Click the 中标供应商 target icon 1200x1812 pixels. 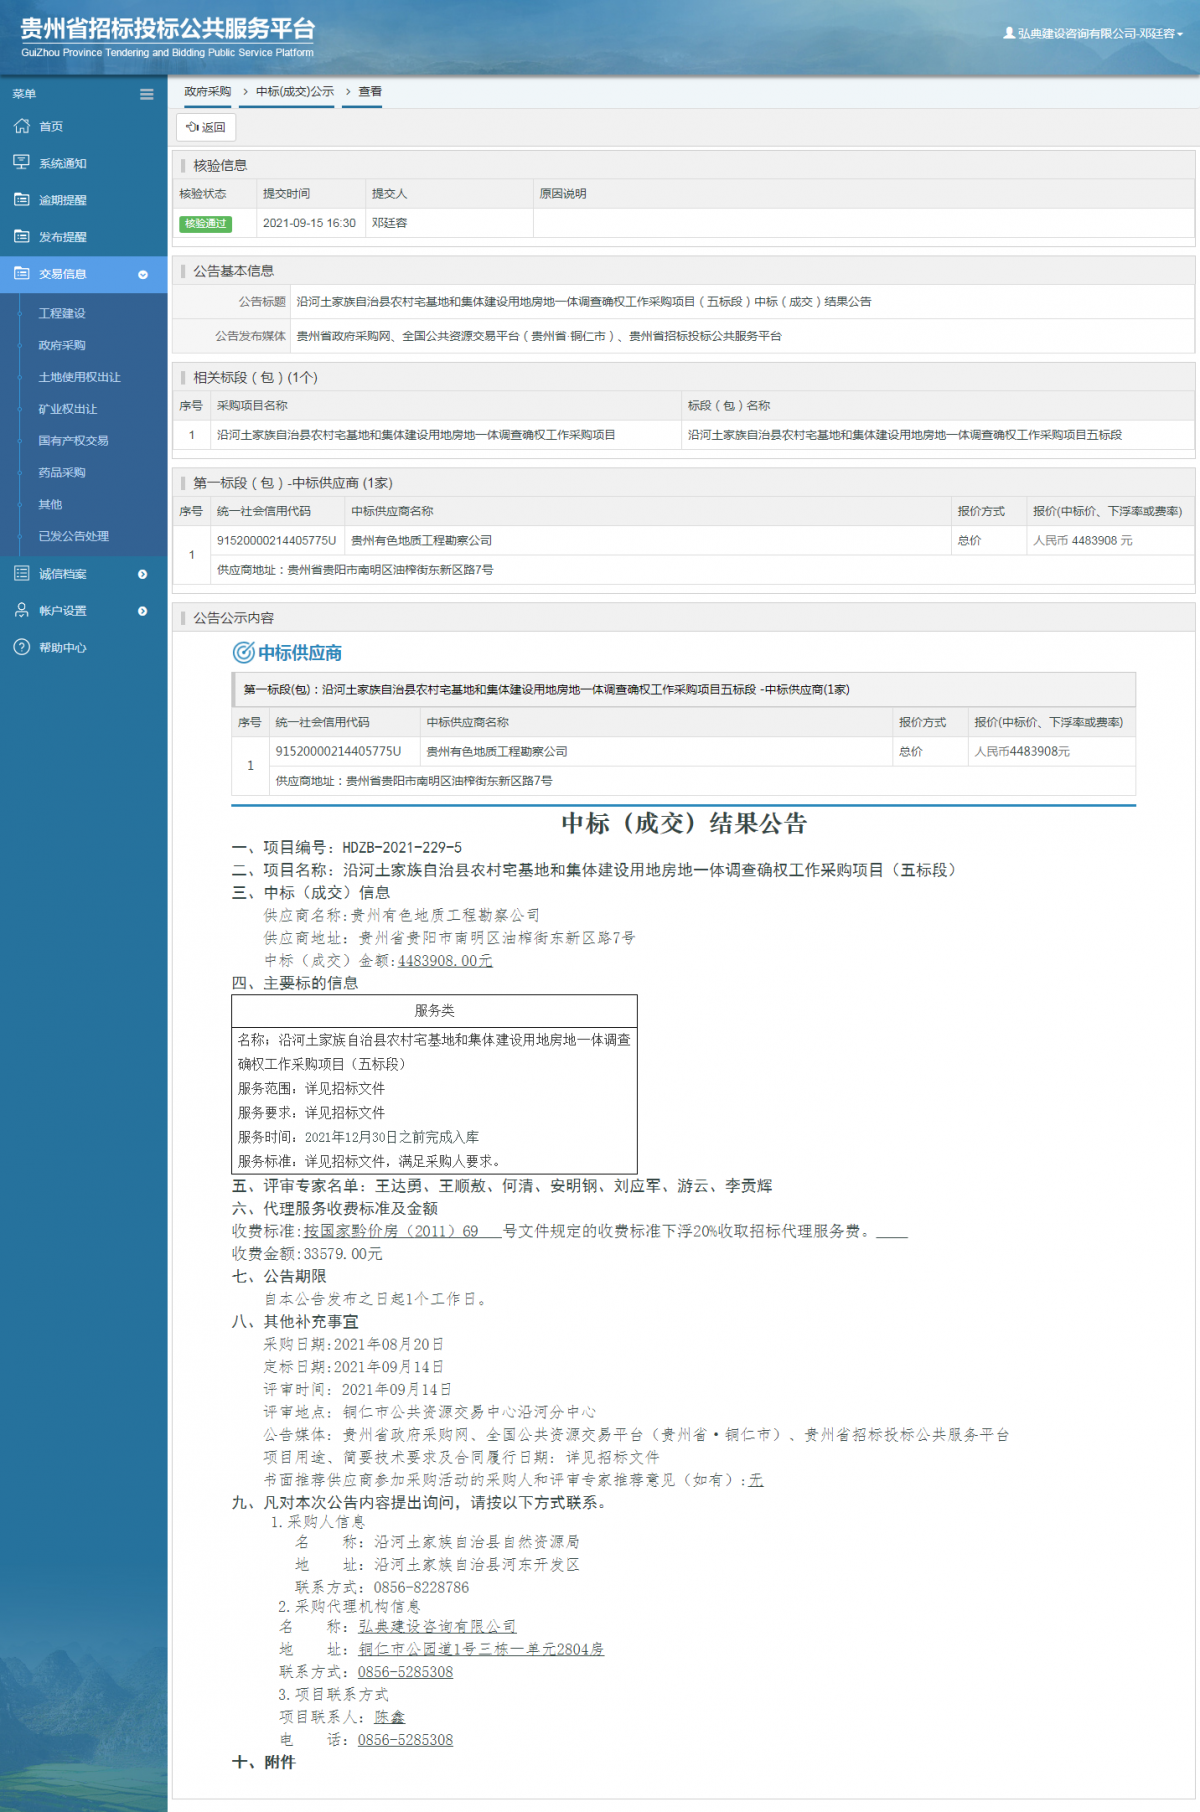click(243, 653)
